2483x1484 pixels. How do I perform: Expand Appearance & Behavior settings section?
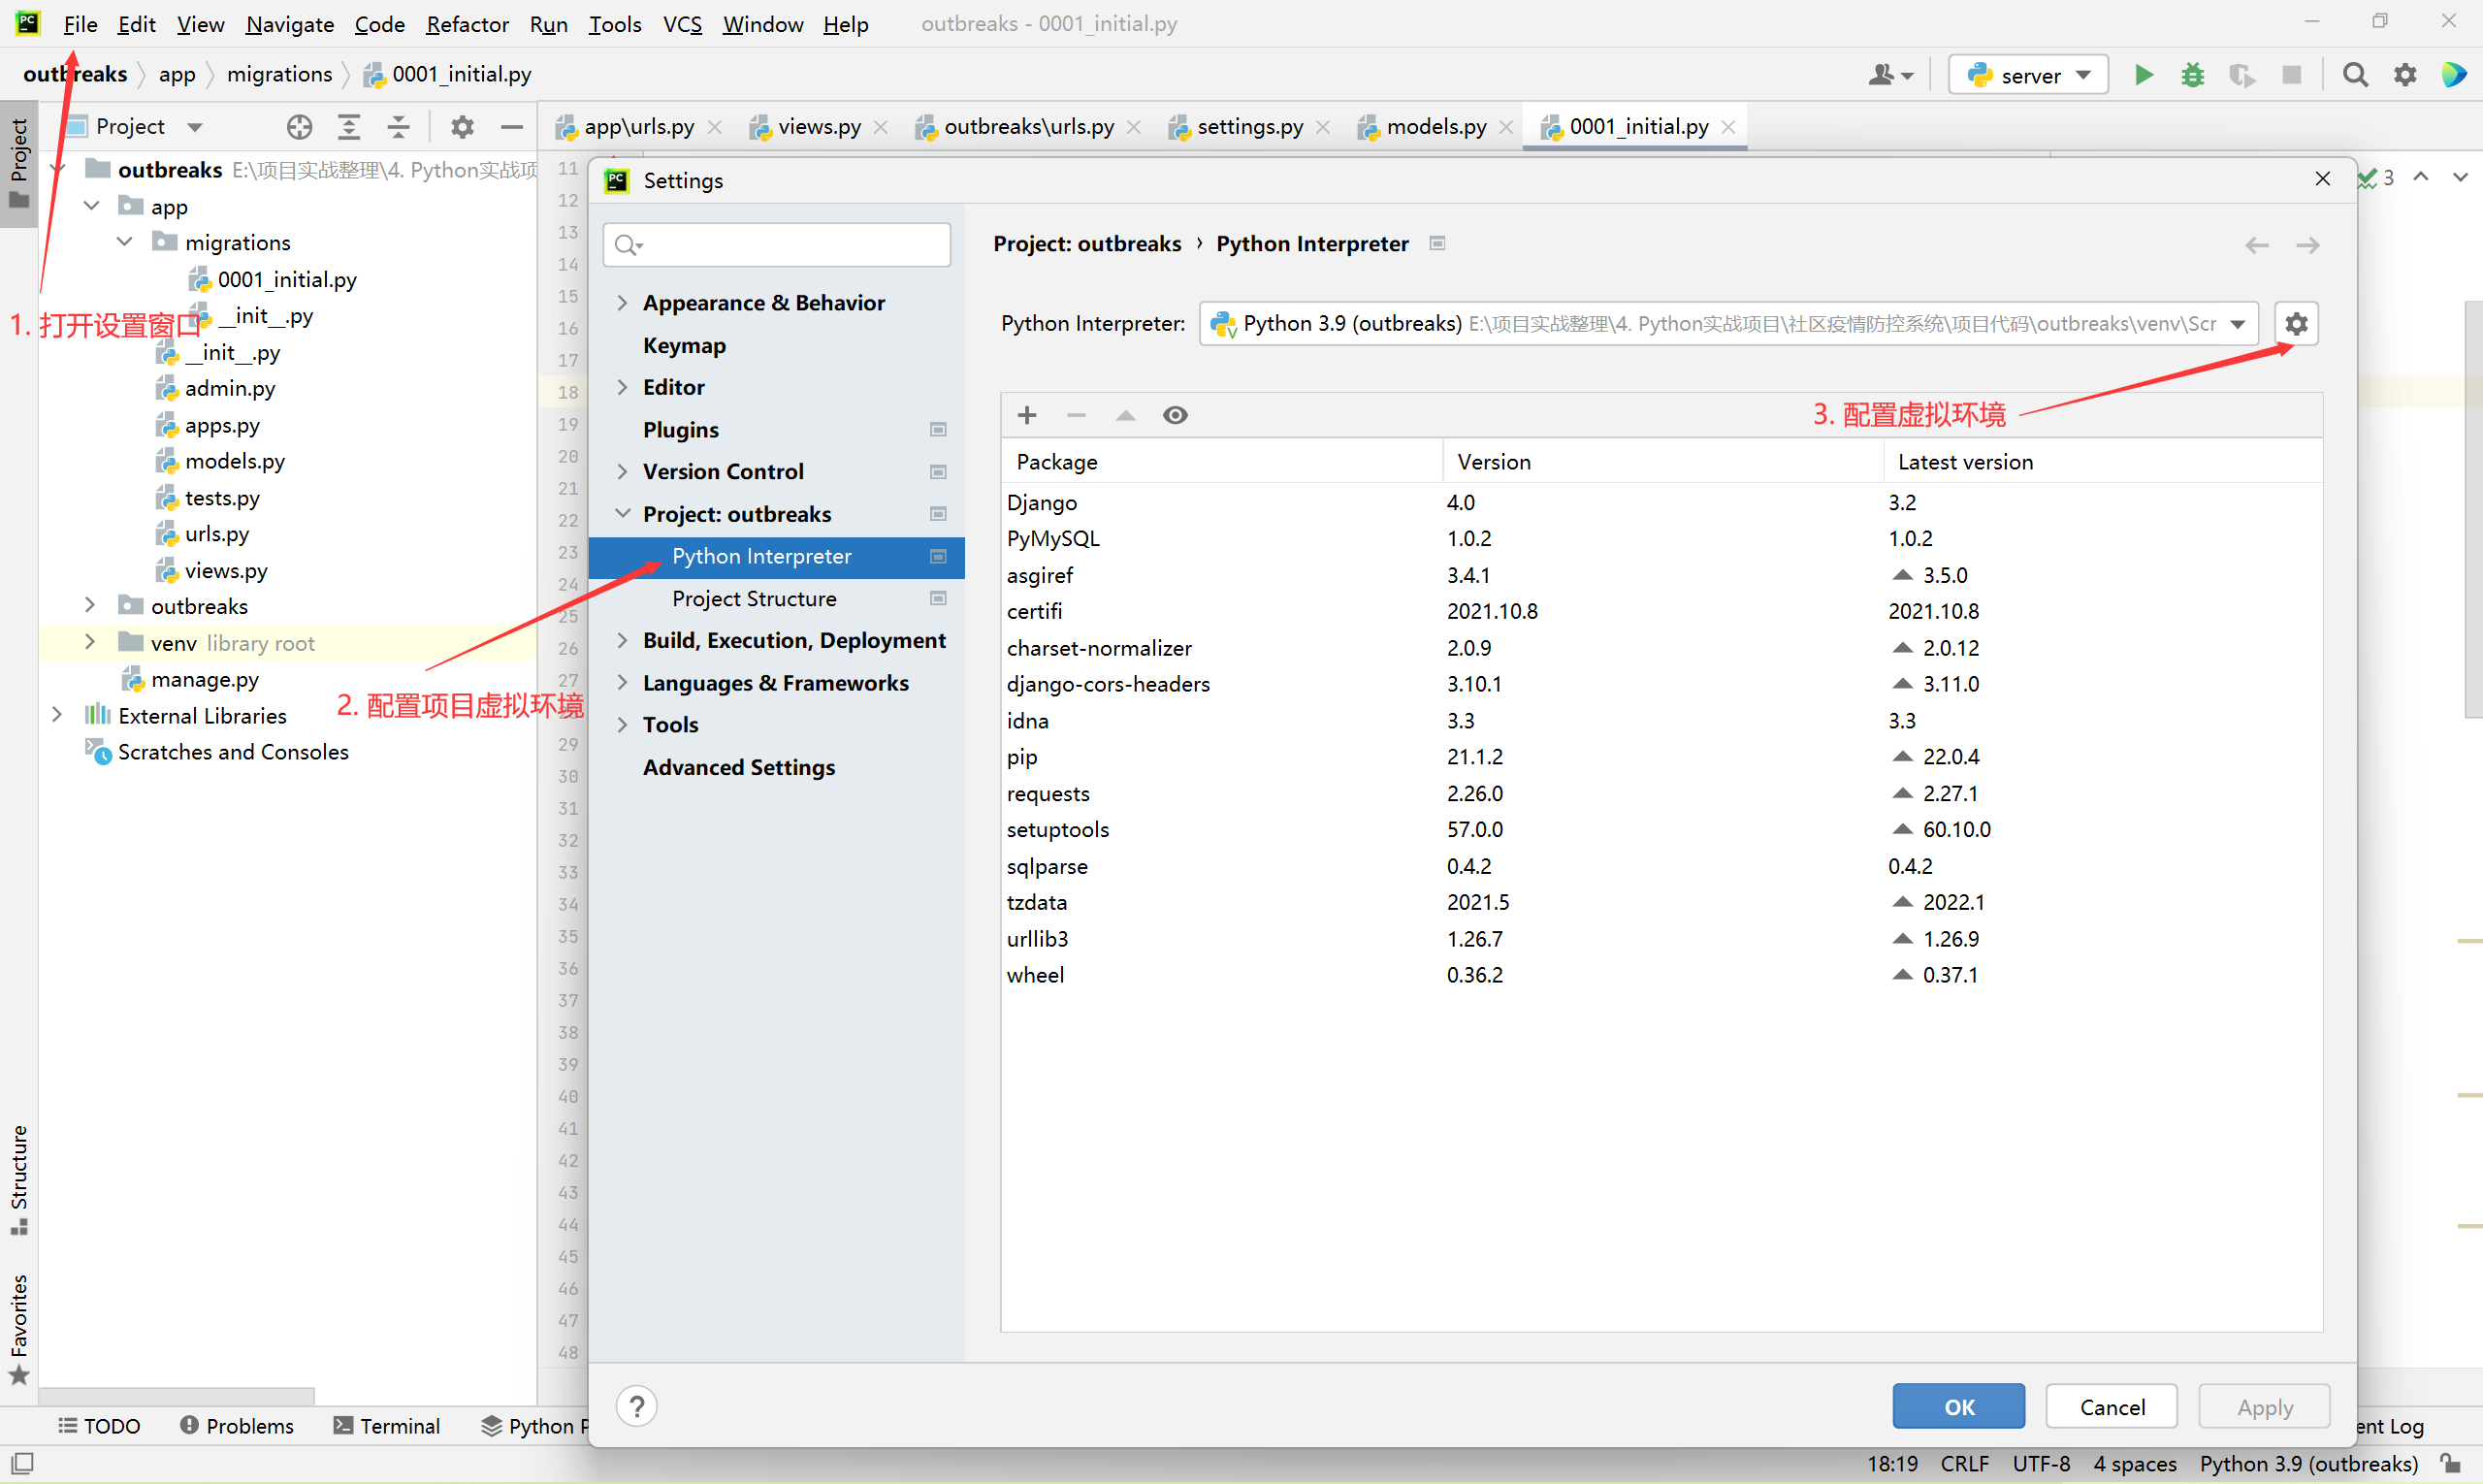[622, 303]
